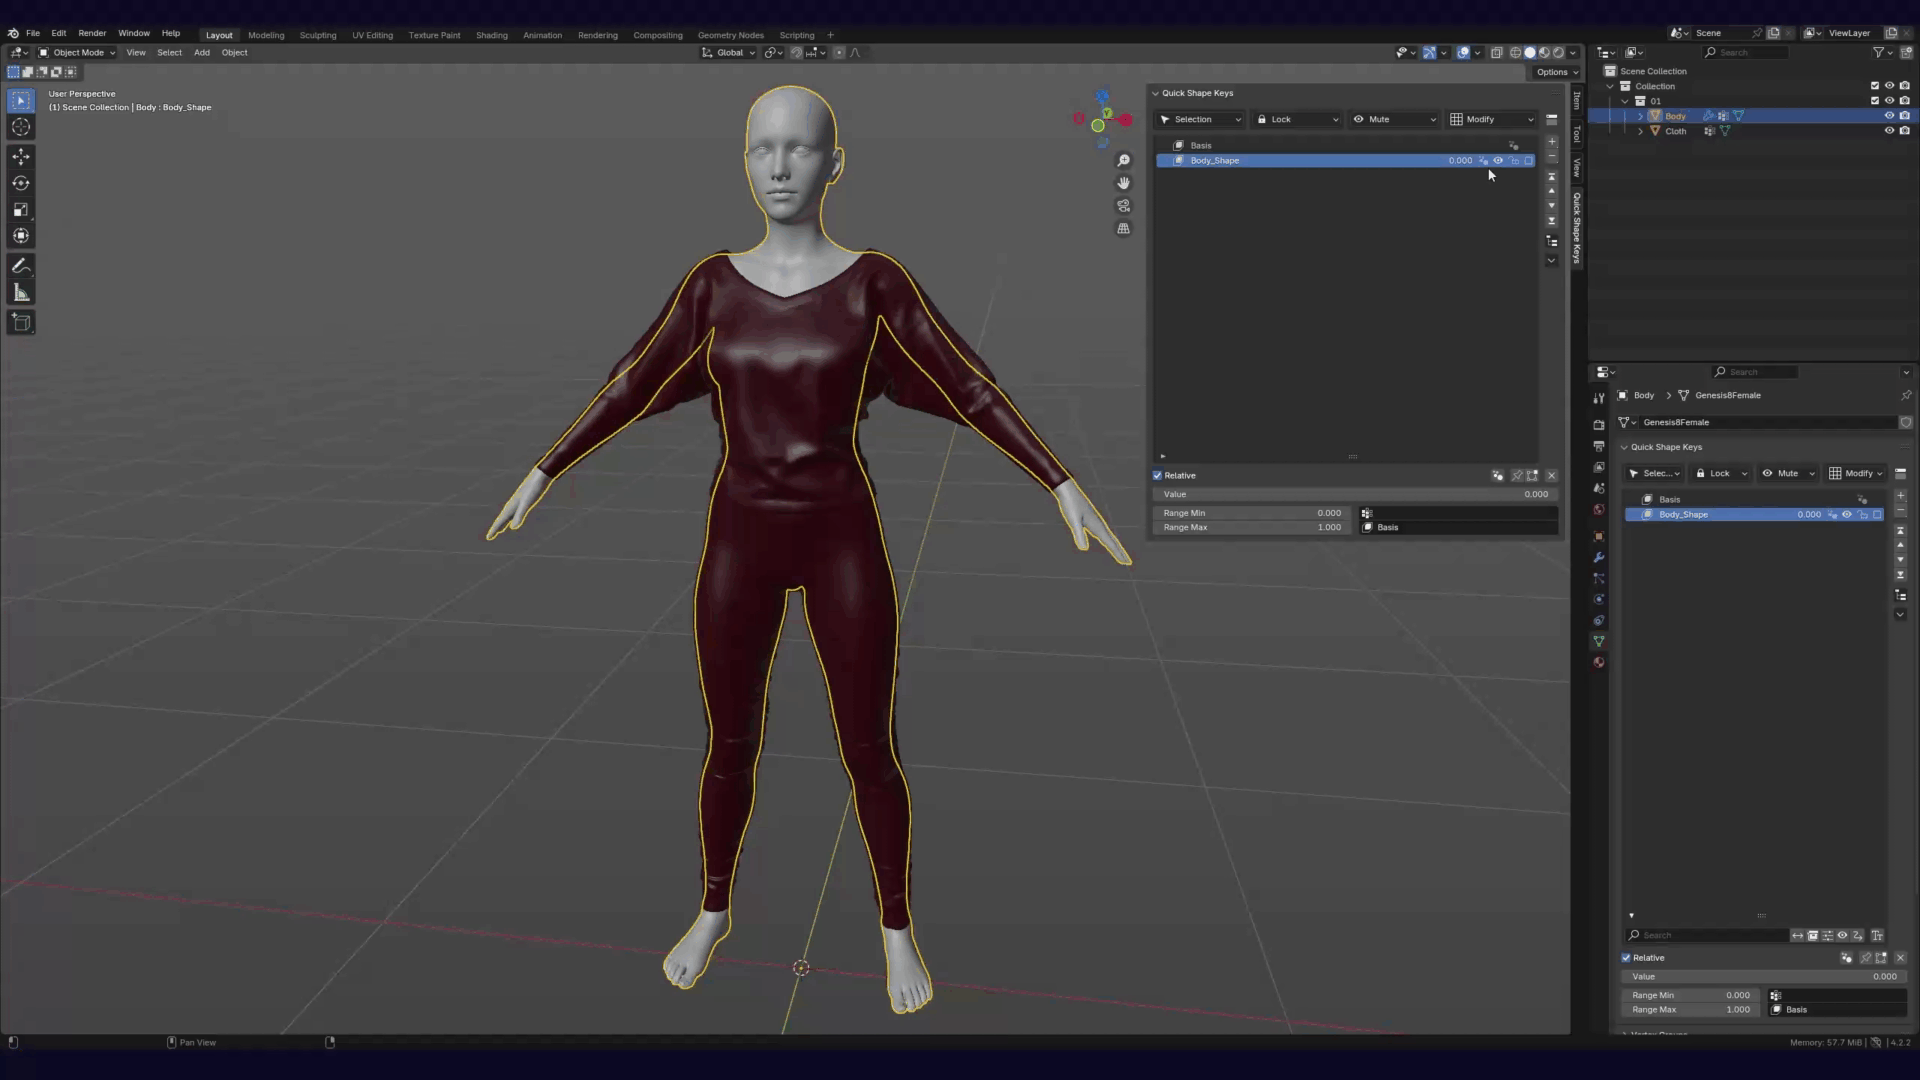The height and width of the screenshot is (1080, 1920).
Task: Choose the Add Cube tool
Action: pyautogui.click(x=21, y=322)
